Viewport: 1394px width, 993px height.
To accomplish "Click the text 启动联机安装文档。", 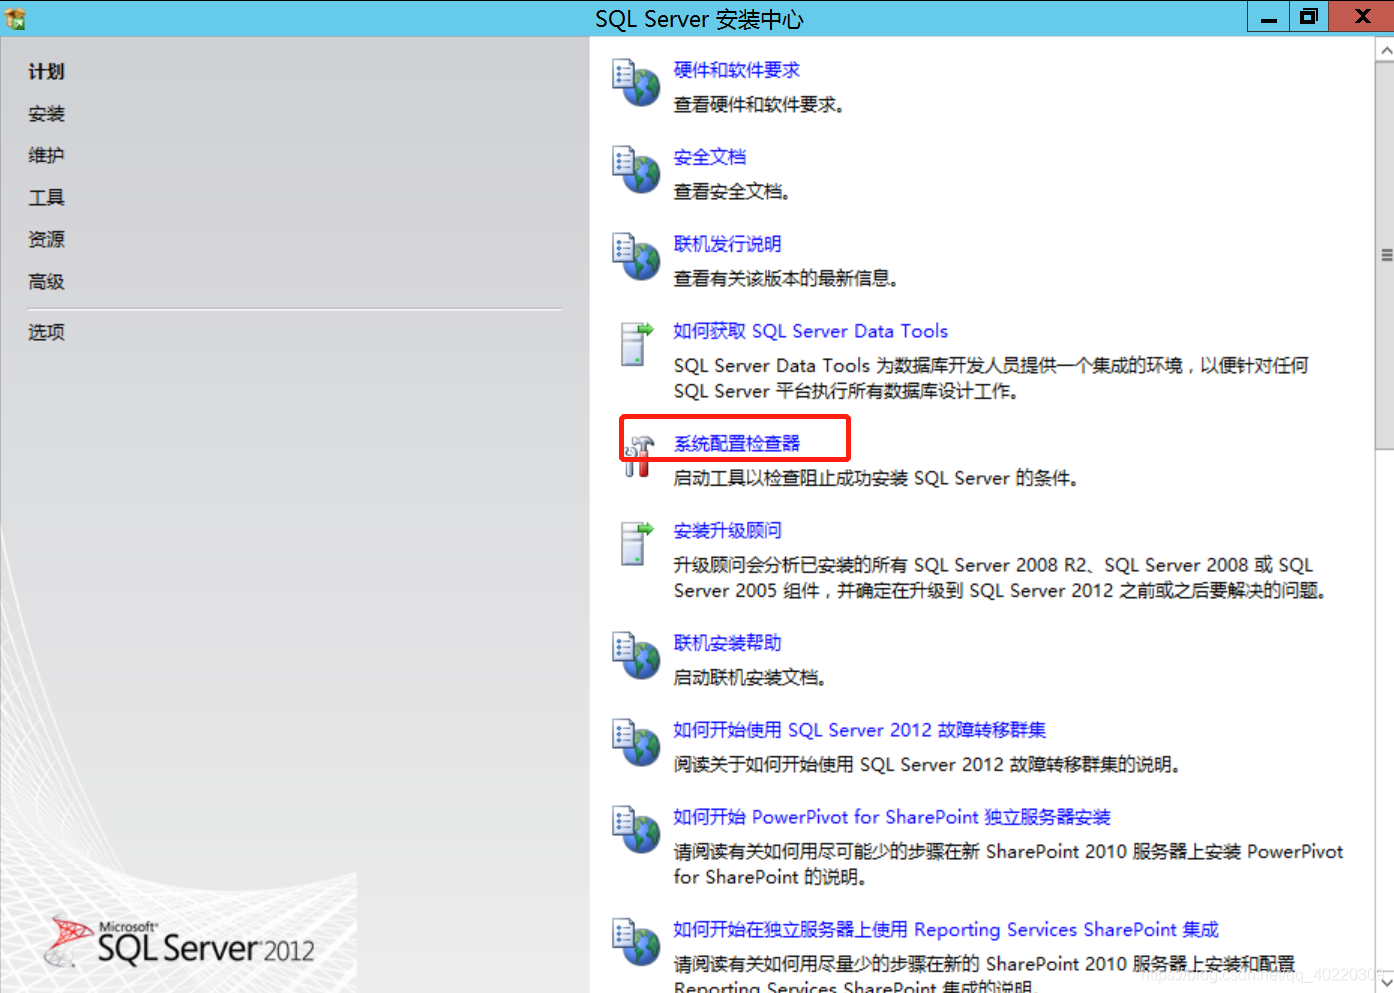I will coord(750,678).
